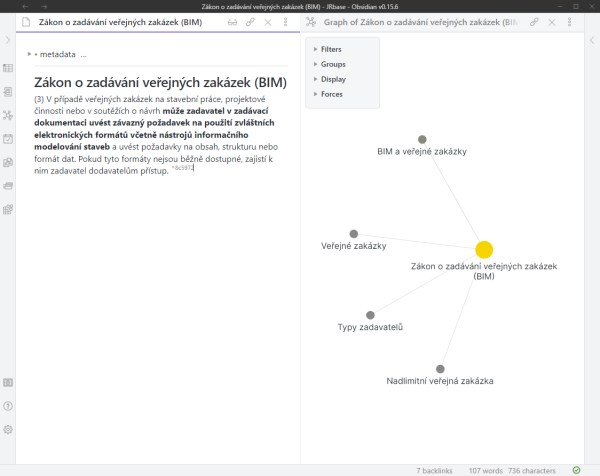600x476 pixels.
Task: Open more options menu in graph pane header
Action: coord(571,21)
